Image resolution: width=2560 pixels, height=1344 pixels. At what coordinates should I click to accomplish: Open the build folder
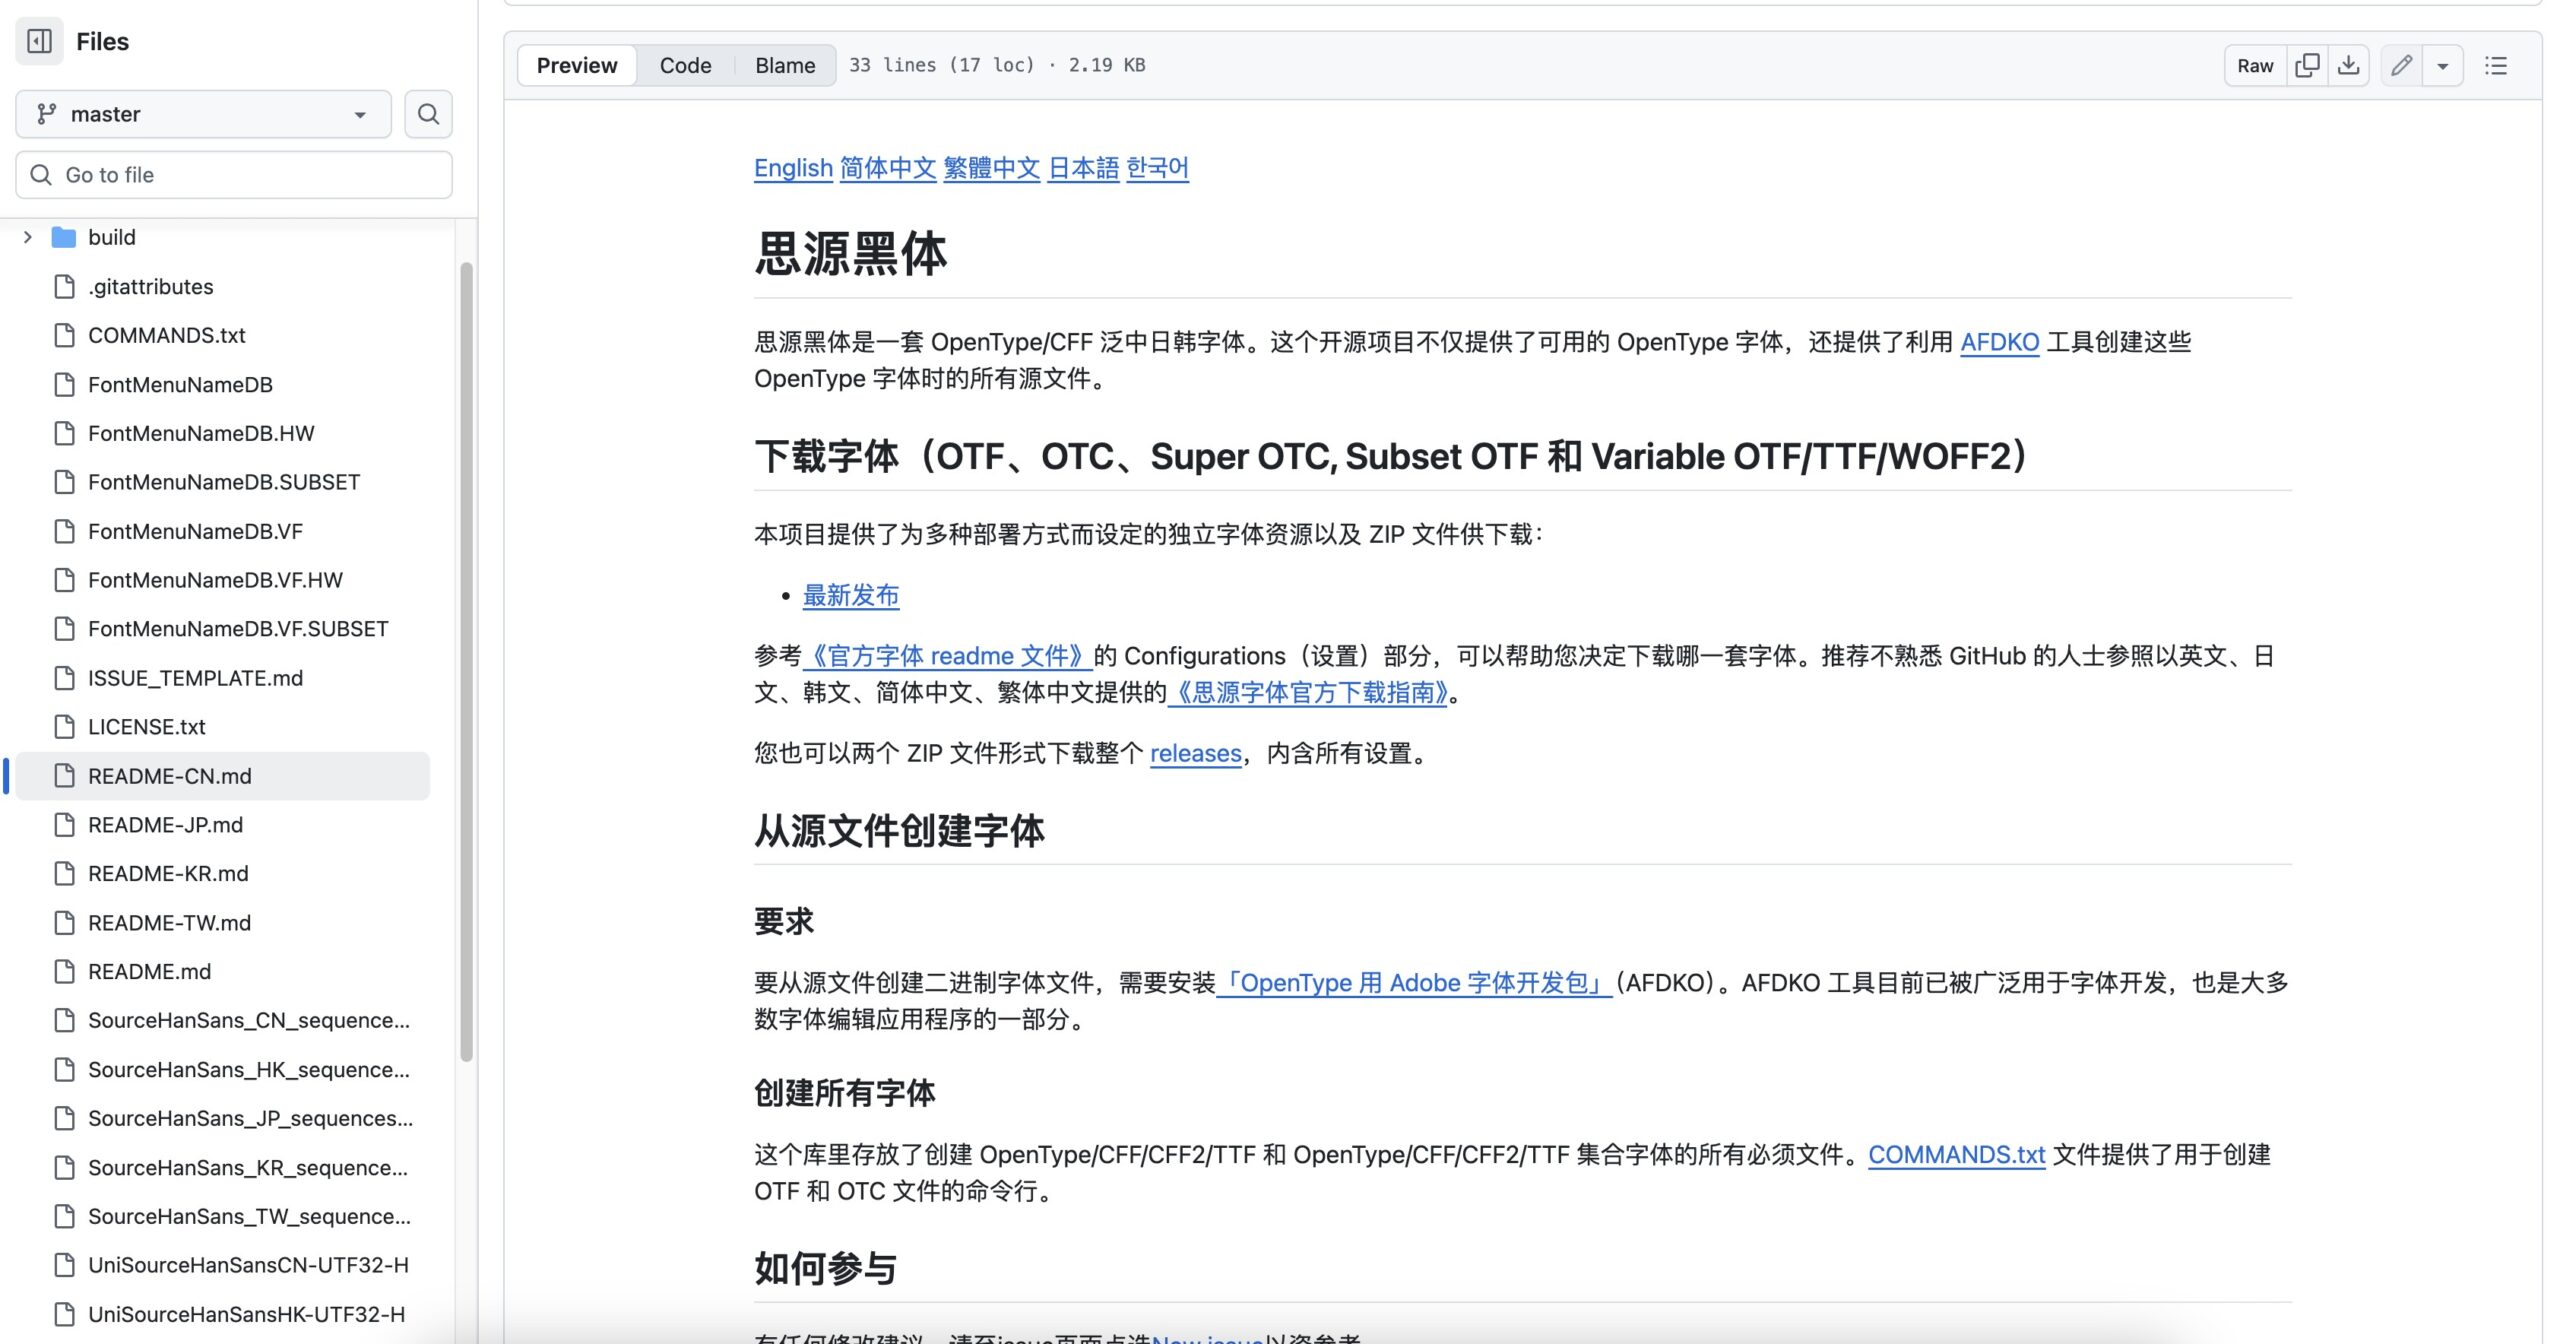tap(111, 237)
